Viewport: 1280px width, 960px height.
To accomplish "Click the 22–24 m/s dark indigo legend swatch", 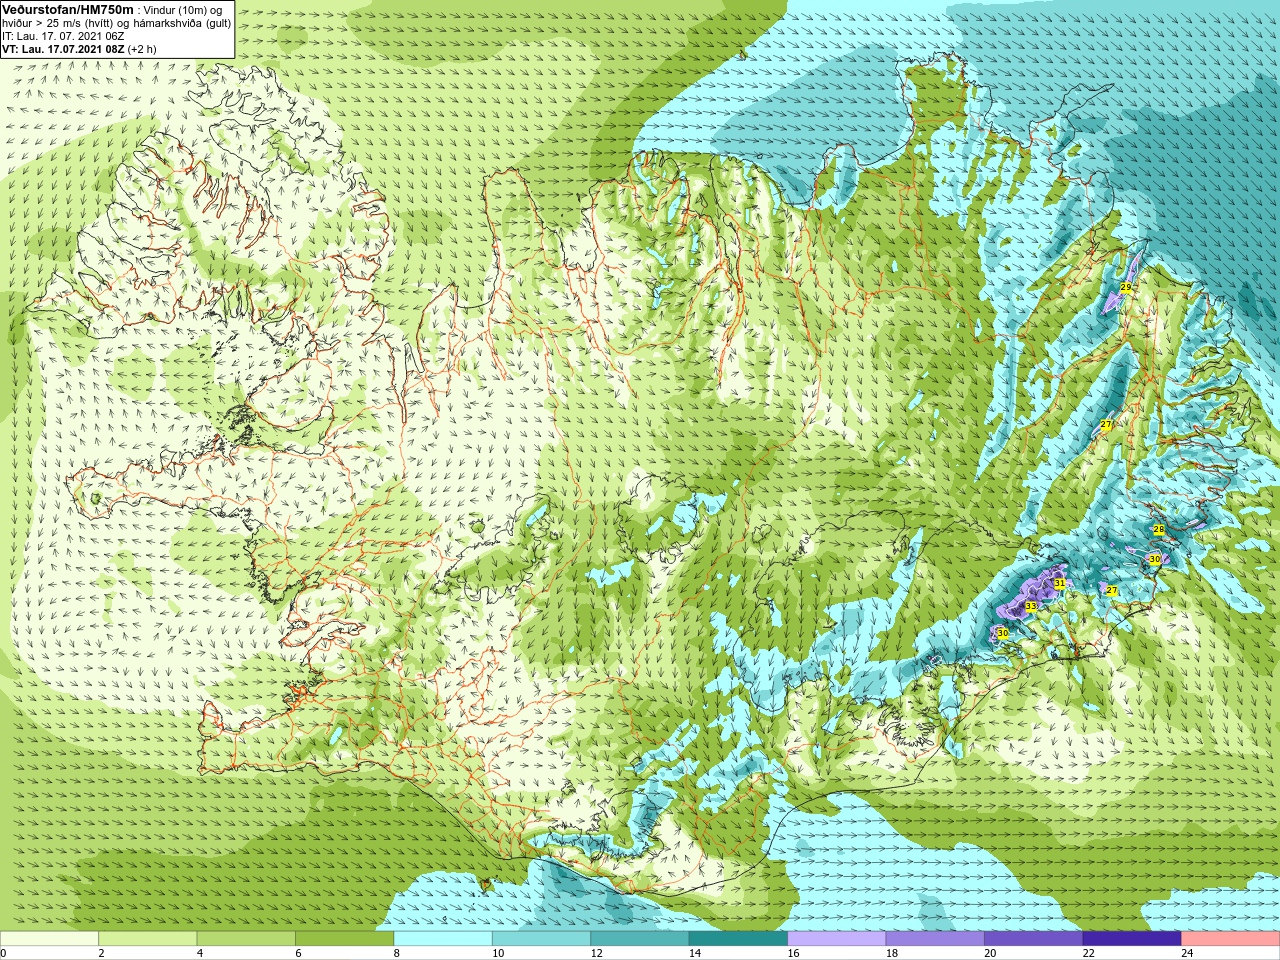I will (x=1132, y=939).
